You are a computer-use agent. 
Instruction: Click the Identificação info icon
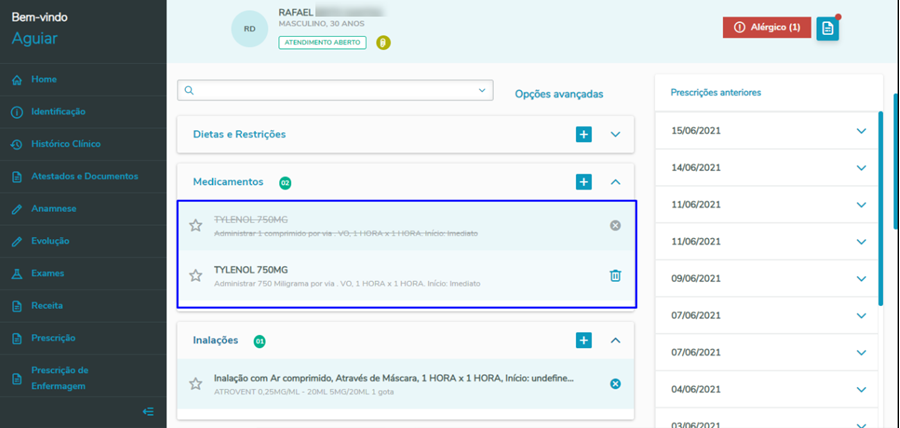click(x=17, y=112)
